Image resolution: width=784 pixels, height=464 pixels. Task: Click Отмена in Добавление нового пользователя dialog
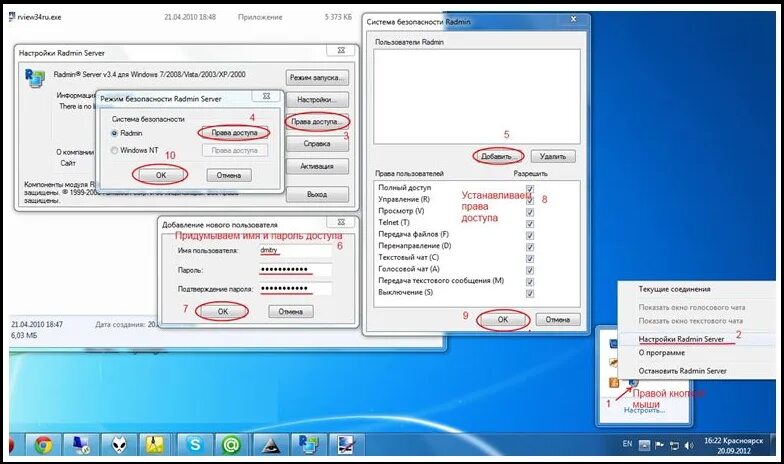click(x=291, y=312)
